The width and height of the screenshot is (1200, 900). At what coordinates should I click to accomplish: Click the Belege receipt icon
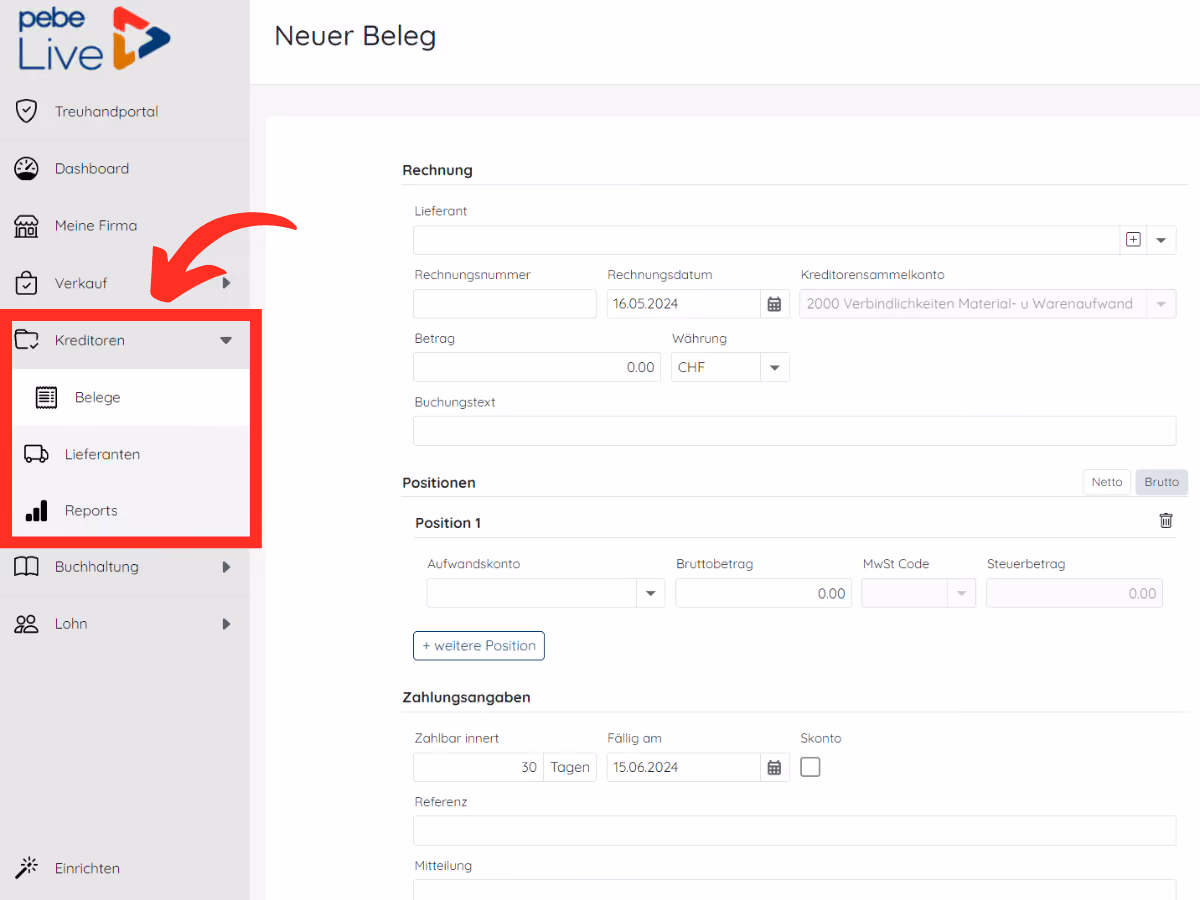click(x=46, y=397)
